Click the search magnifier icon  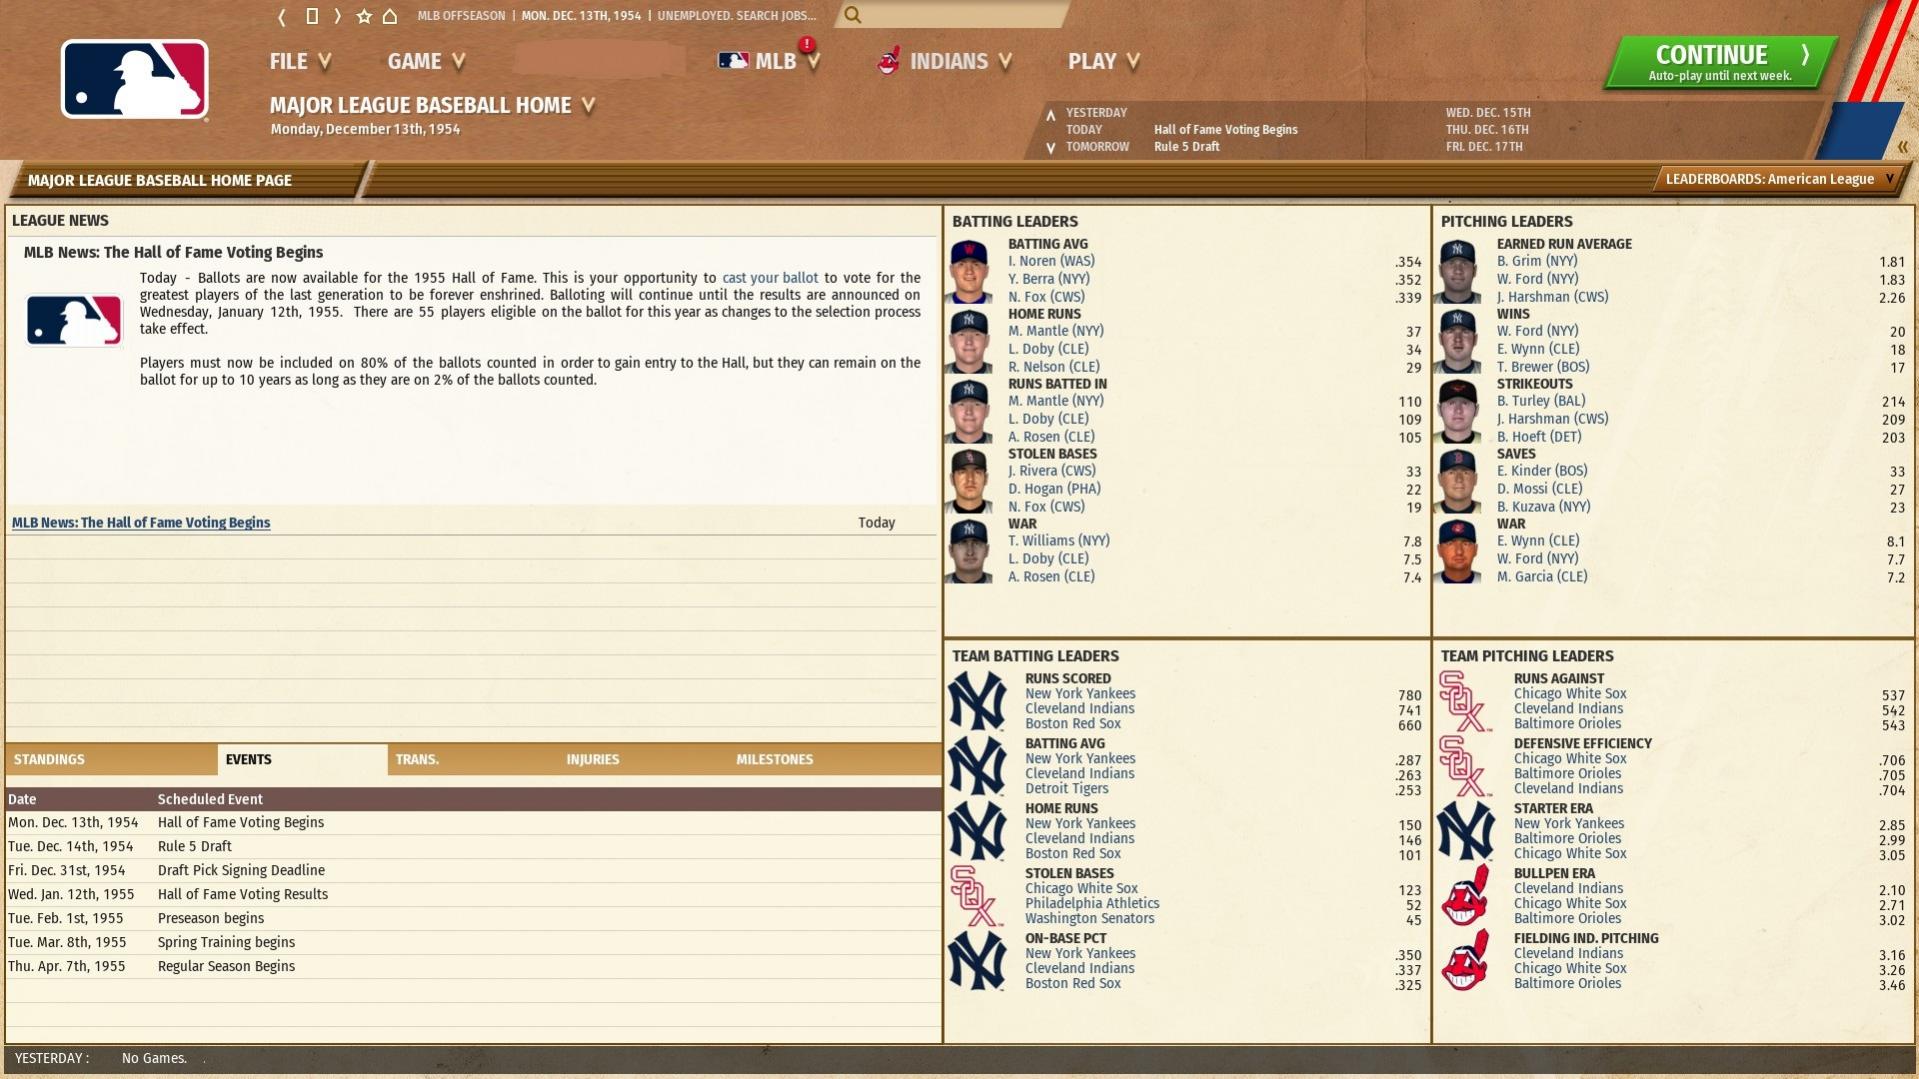[852, 15]
